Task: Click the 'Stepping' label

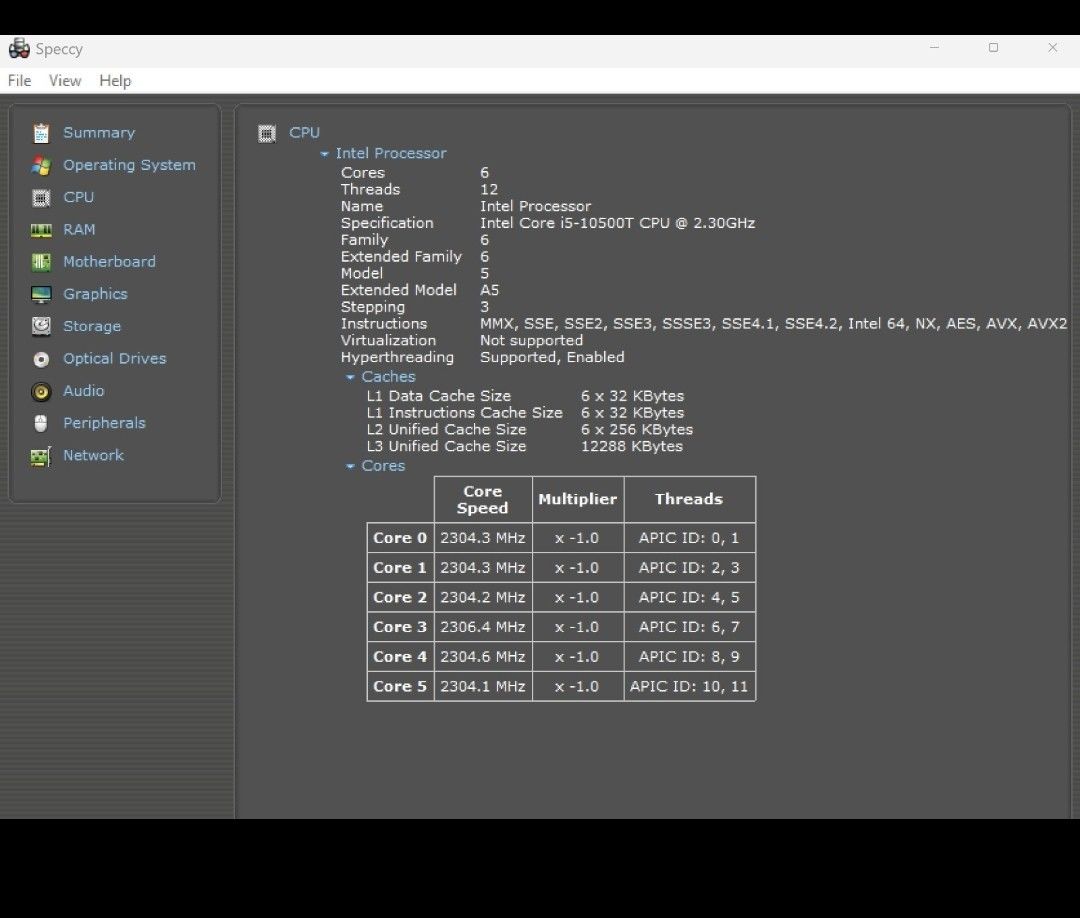Action: (373, 307)
